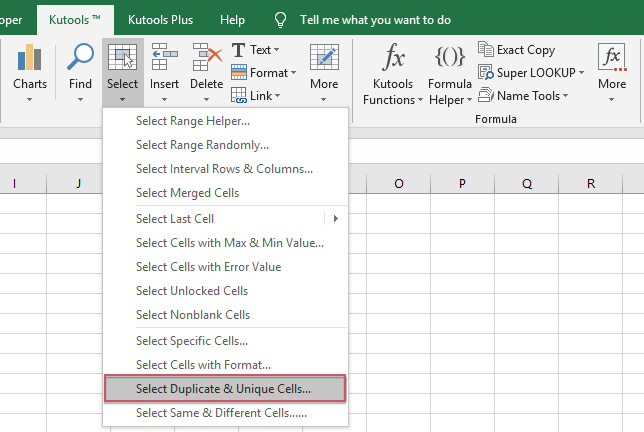The height and width of the screenshot is (432, 644).
Task: Choose Select Range Helper menu item
Action: 193,121
